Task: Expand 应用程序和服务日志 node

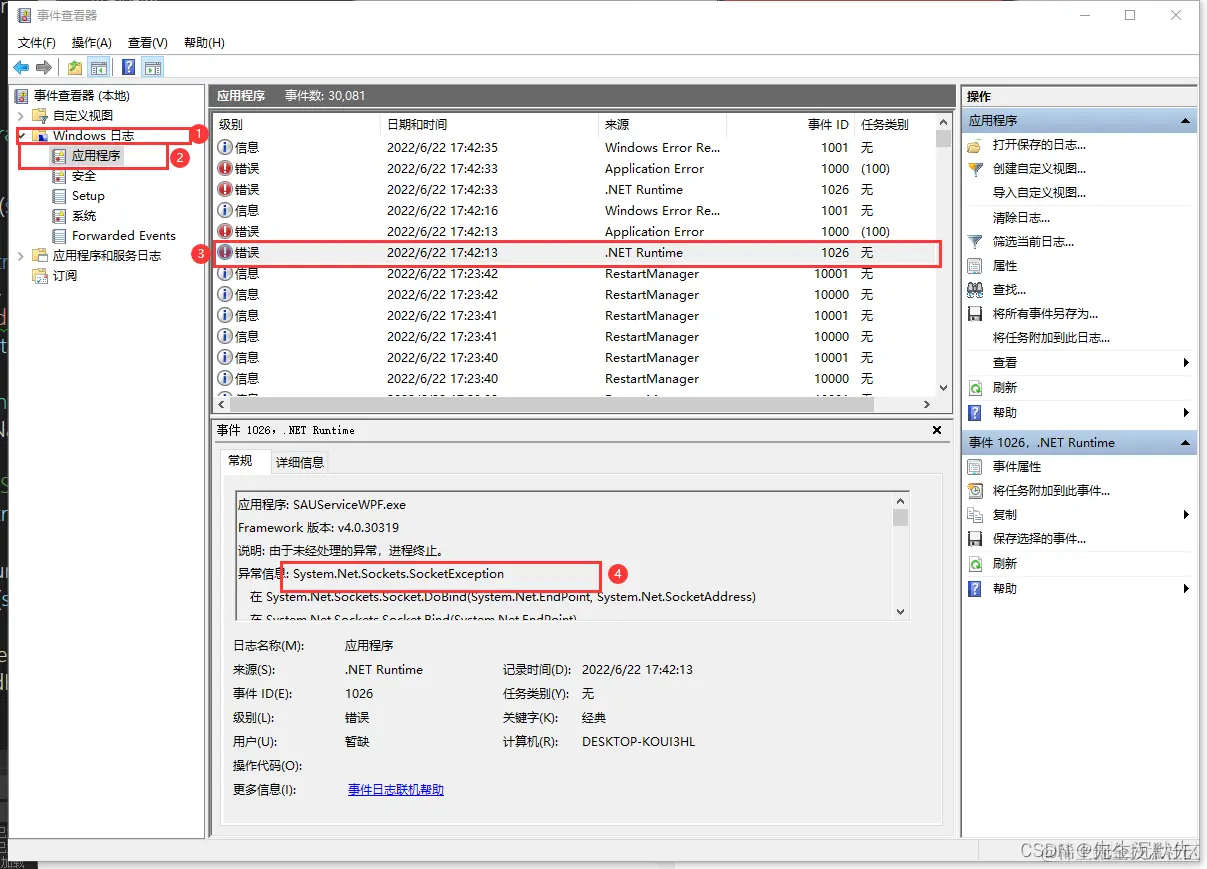Action: click(x=21, y=256)
